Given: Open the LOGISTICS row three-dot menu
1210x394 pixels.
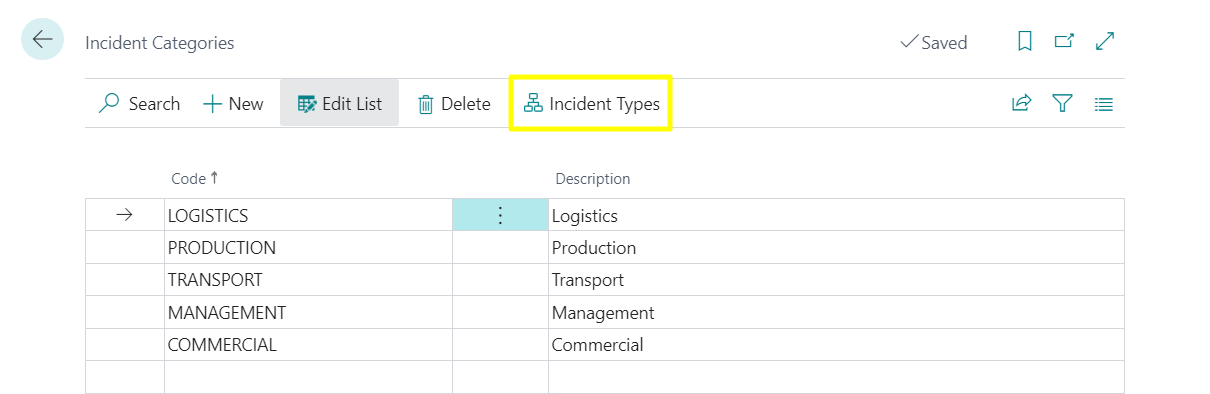Looking at the screenshot, I should tap(501, 215).
